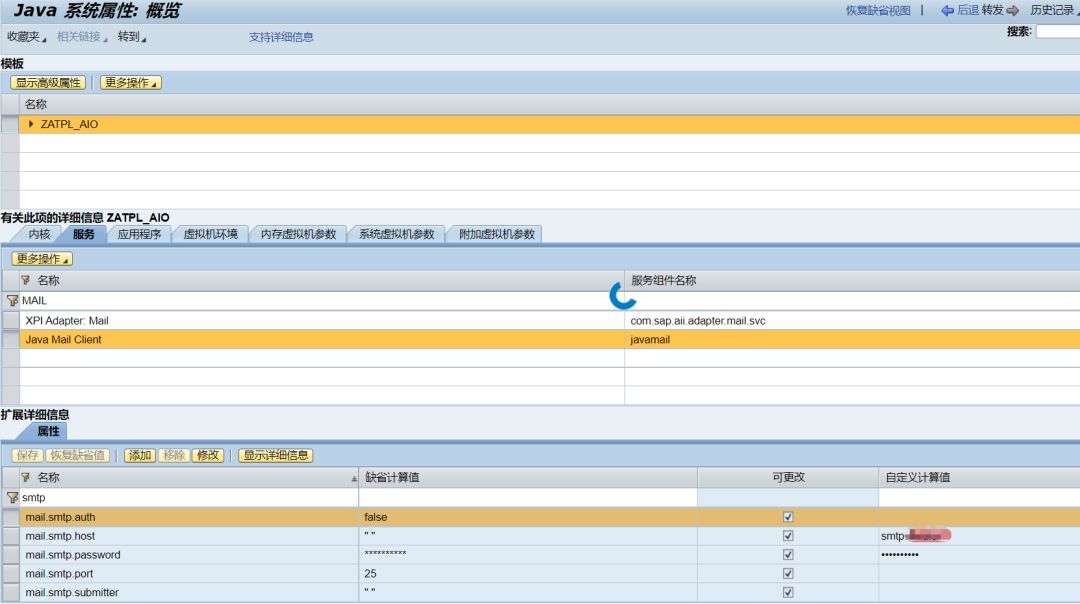Open the 历史记录 link
1080x604 pixels.
(x=1052, y=10)
